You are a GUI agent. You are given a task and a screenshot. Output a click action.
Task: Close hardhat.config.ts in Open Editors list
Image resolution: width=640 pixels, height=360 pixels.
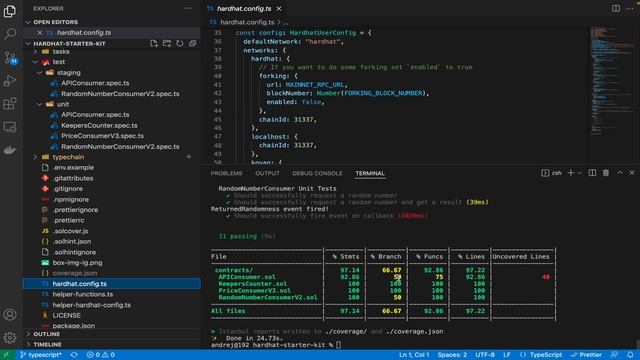click(x=40, y=33)
